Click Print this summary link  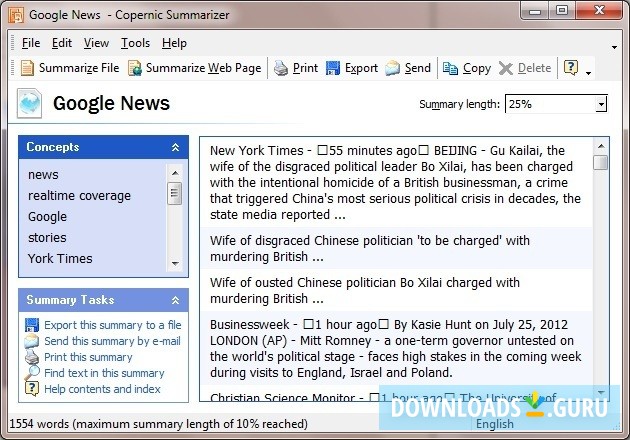[x=88, y=357]
